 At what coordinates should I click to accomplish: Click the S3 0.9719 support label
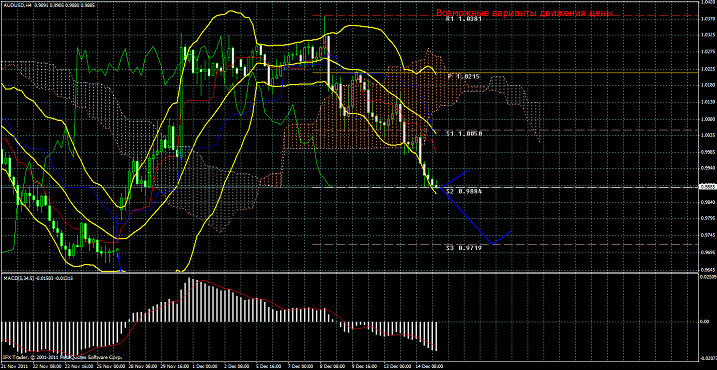[463, 247]
